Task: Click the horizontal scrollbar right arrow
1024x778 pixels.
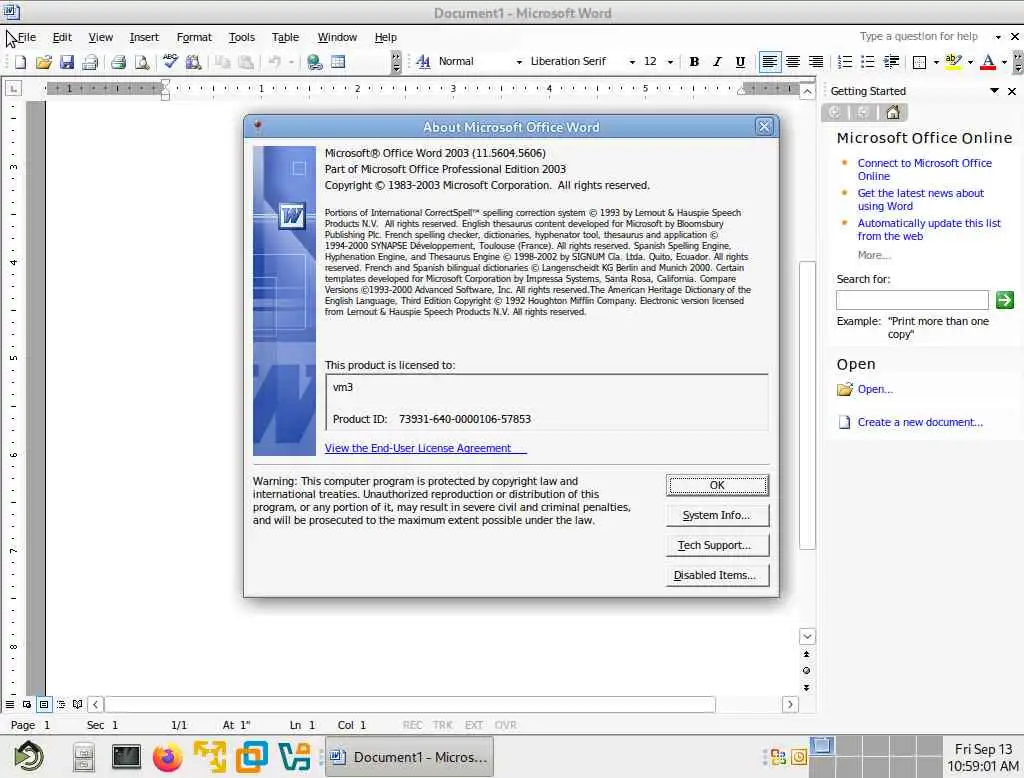Action: 790,704
